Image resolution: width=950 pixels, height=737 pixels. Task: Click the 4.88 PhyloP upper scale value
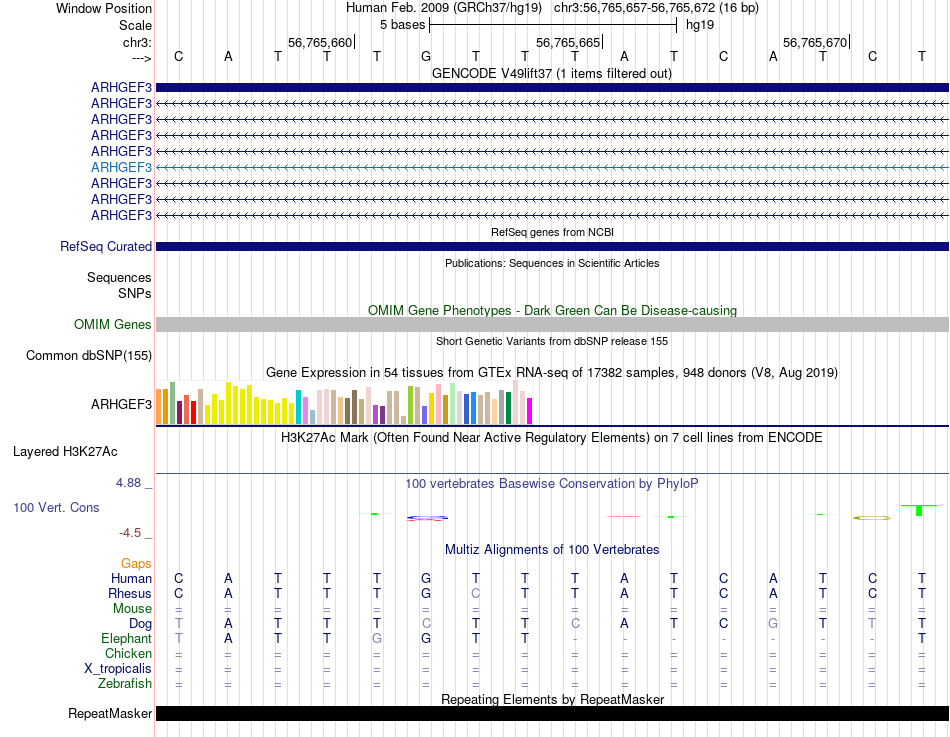pos(128,483)
